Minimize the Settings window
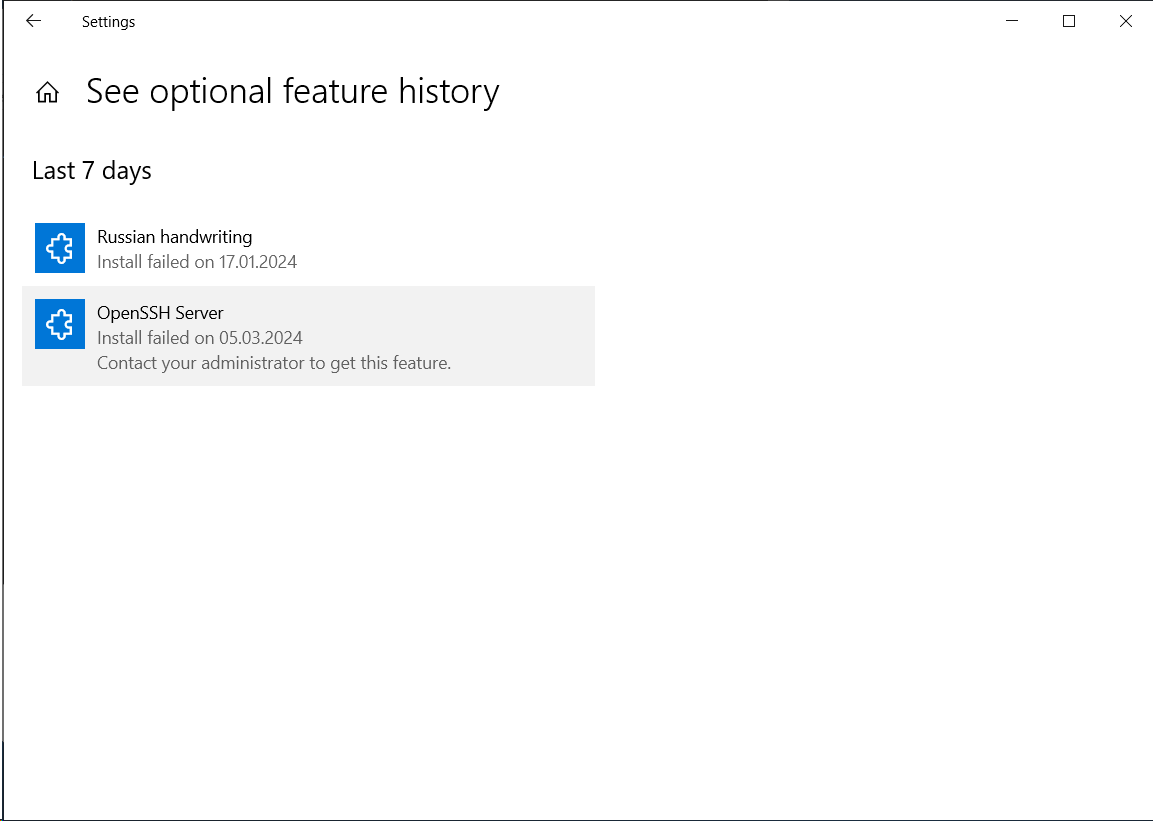Screen dimensions: 1153x821 [1011, 21]
